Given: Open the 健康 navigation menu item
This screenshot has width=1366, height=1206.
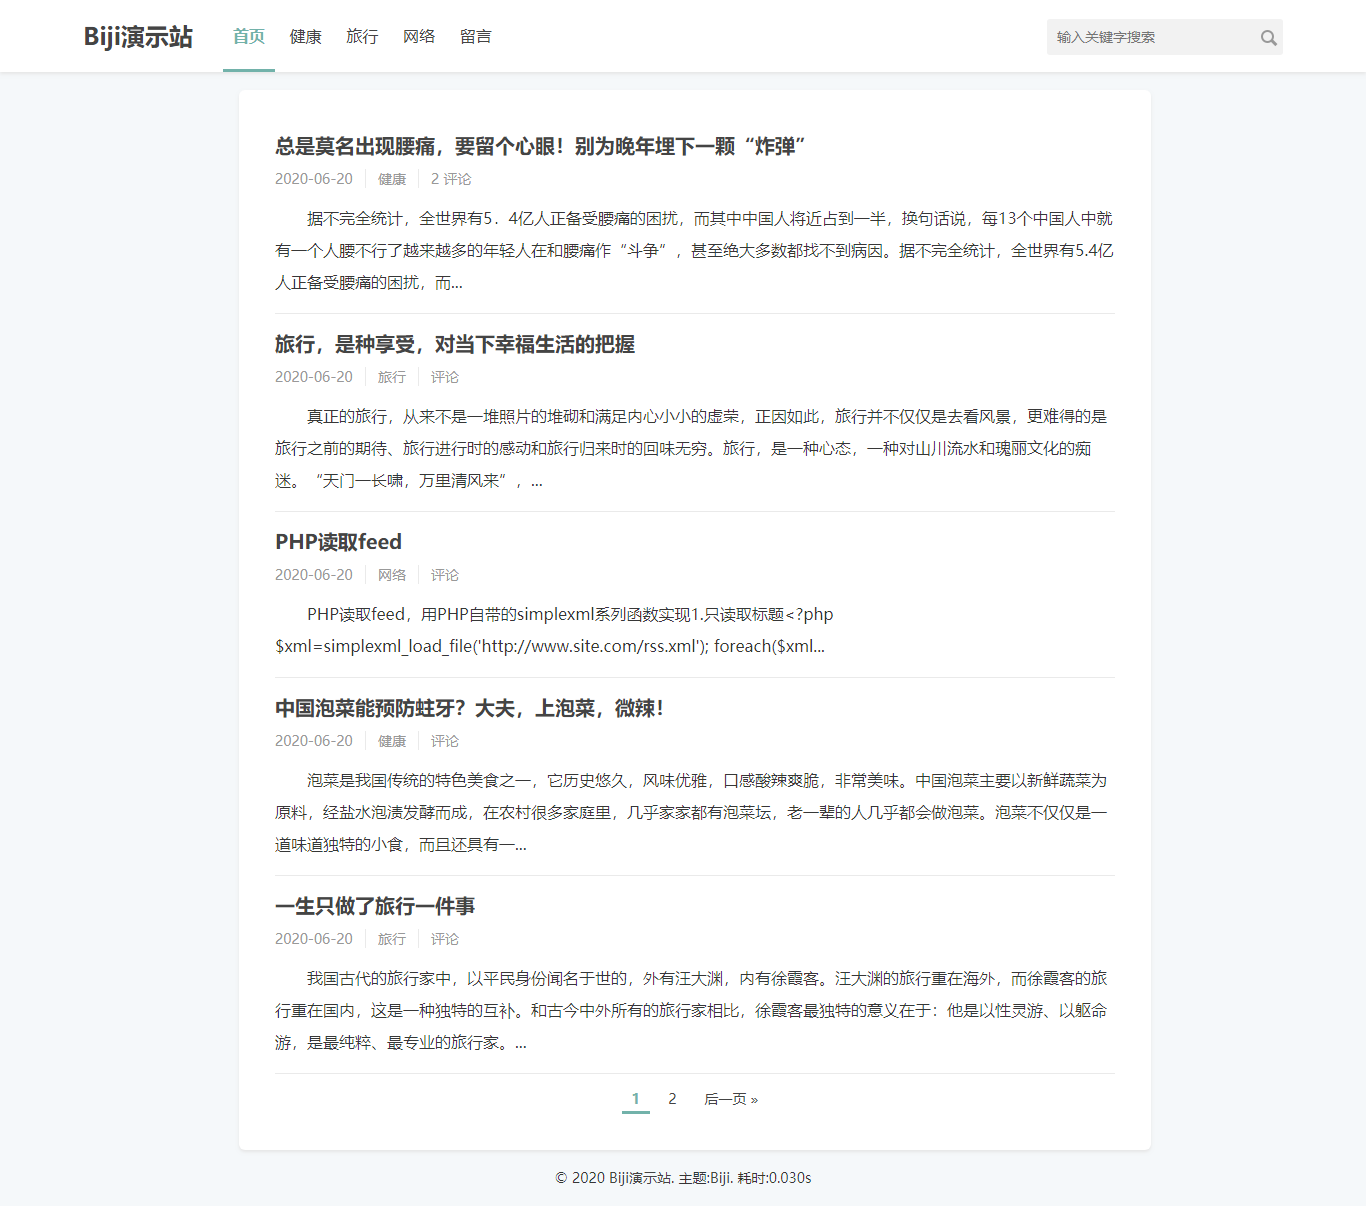Looking at the screenshot, I should pos(306,37).
